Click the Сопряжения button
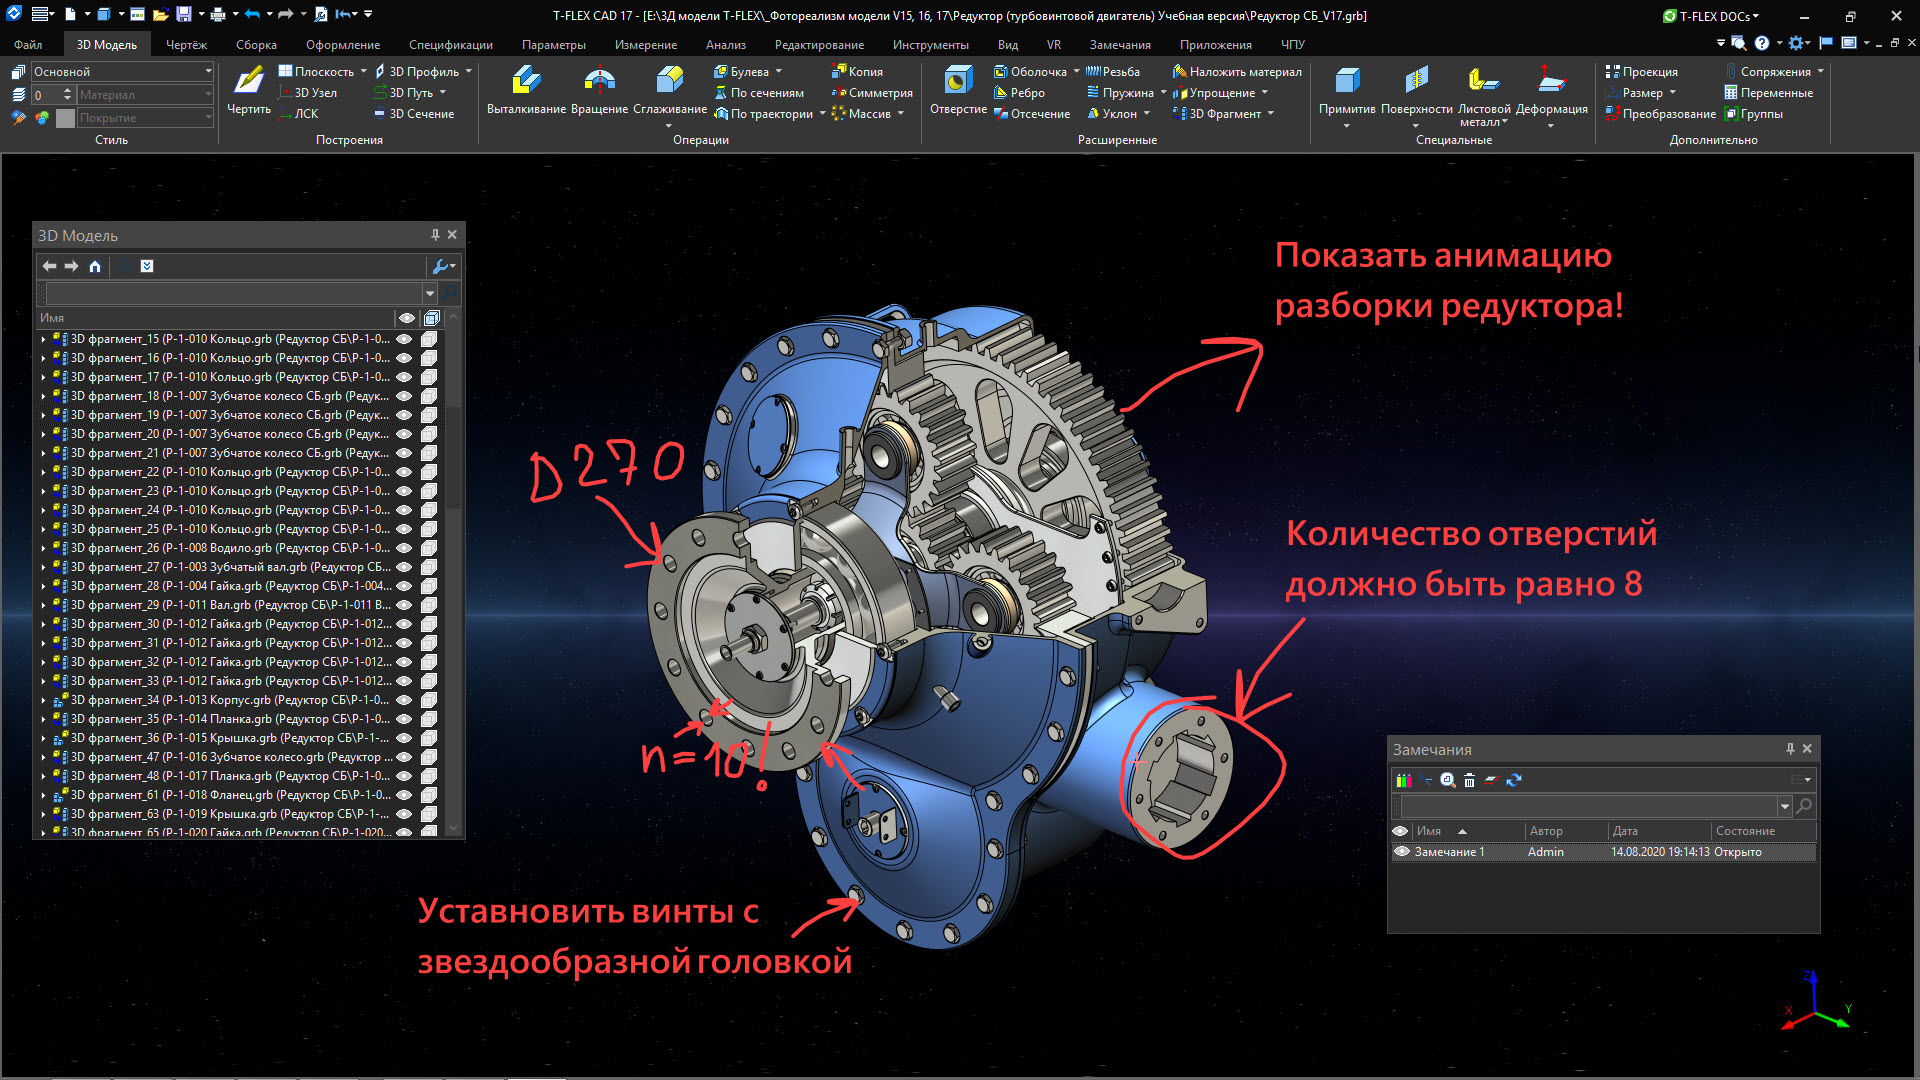This screenshot has height=1080, width=1920. click(x=1774, y=71)
